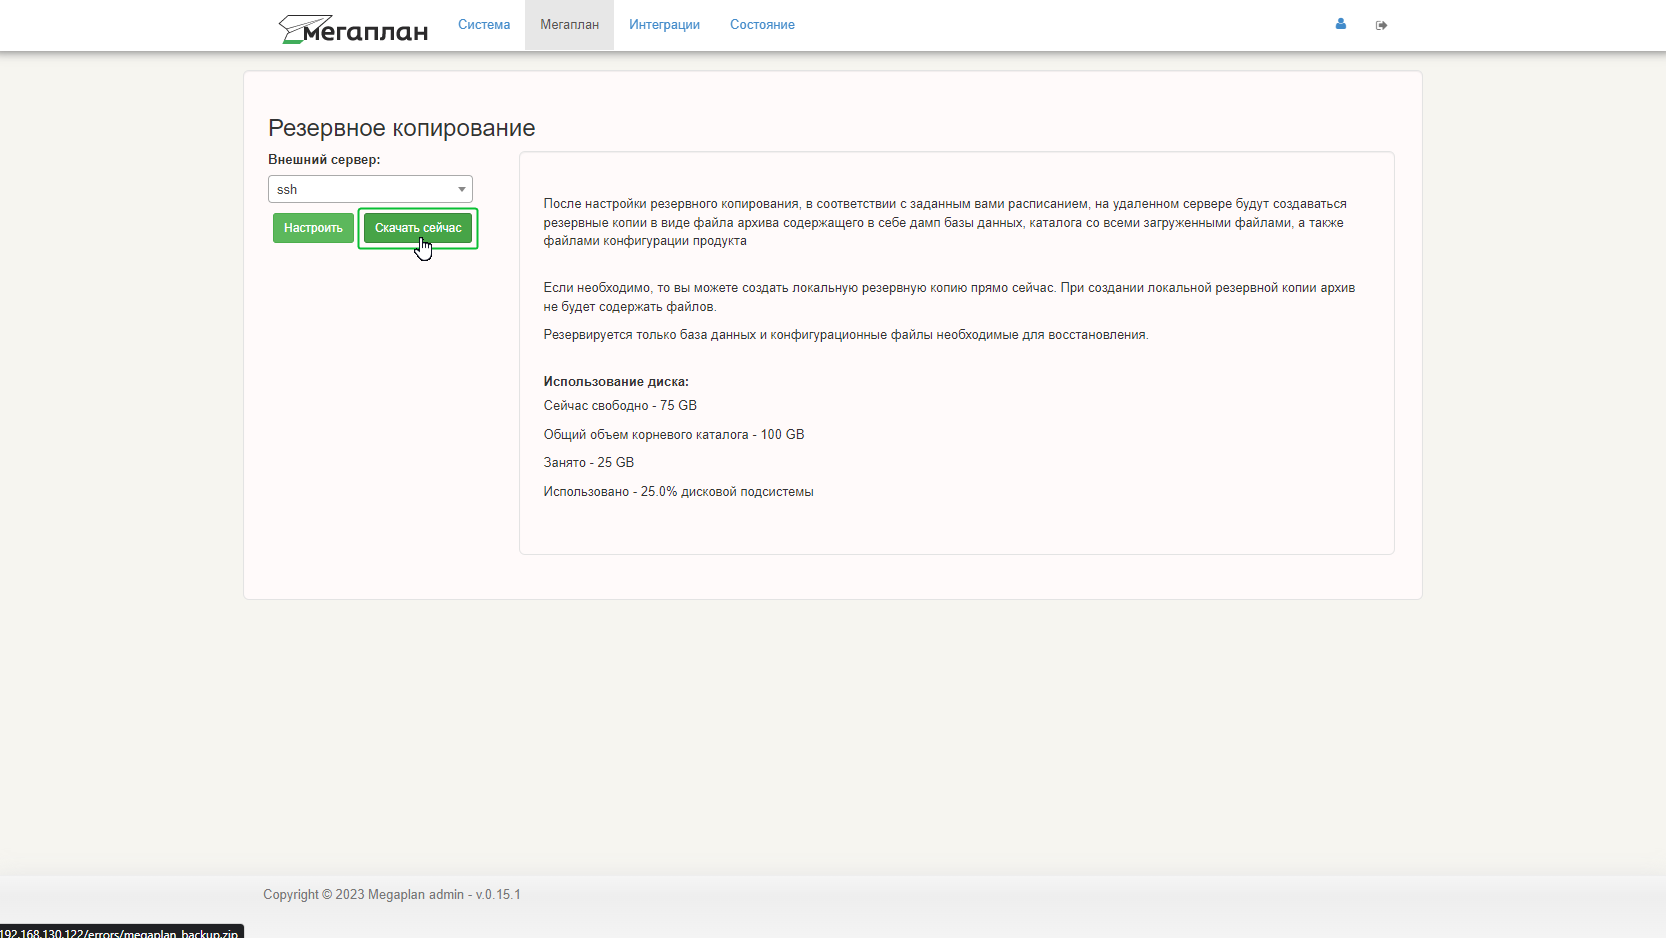The image size is (1666, 938).
Task: Click the Использовано - 25.0% line
Action: click(678, 492)
